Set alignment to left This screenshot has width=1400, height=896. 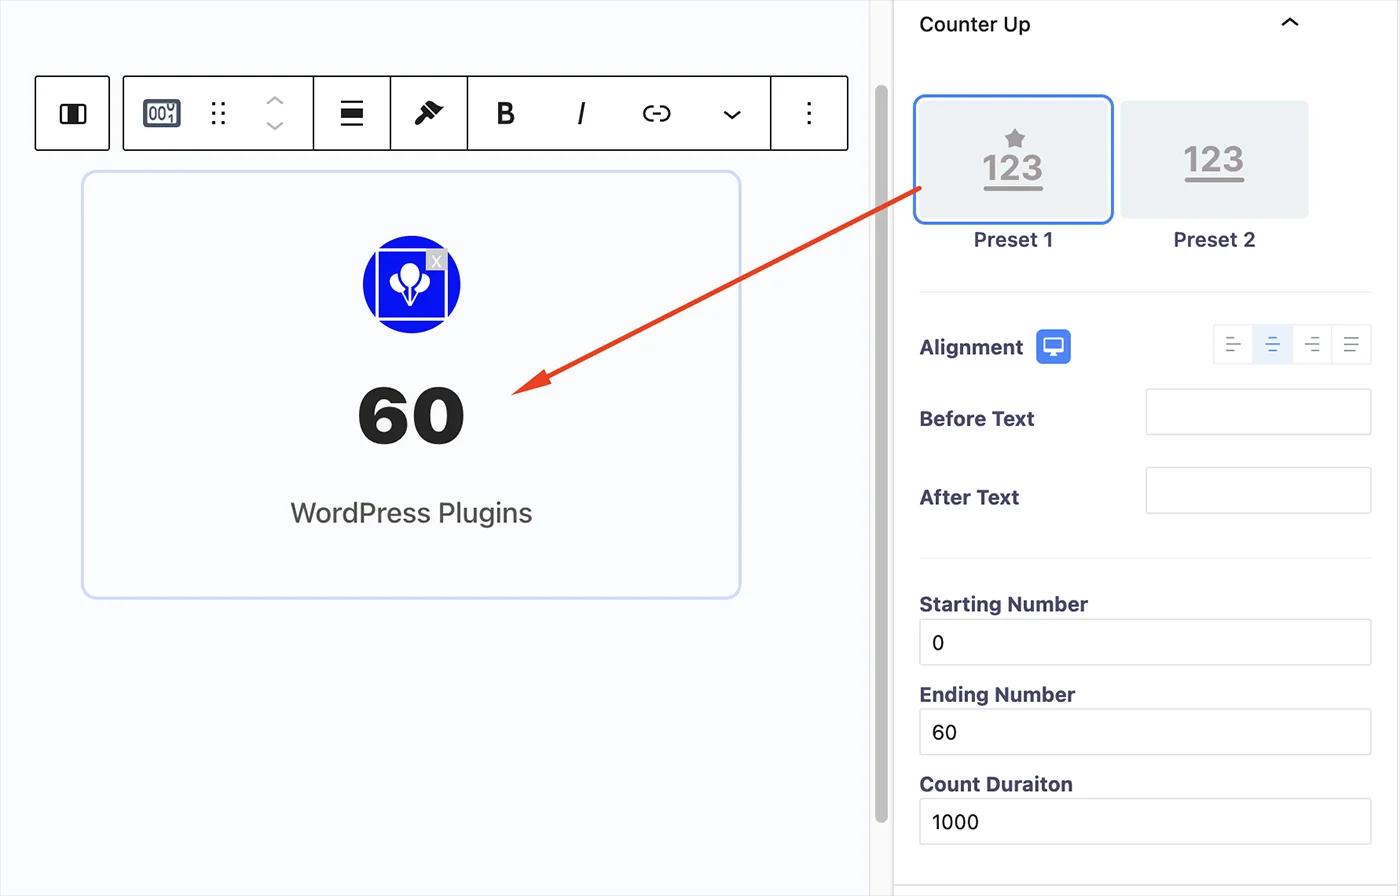tap(1233, 345)
